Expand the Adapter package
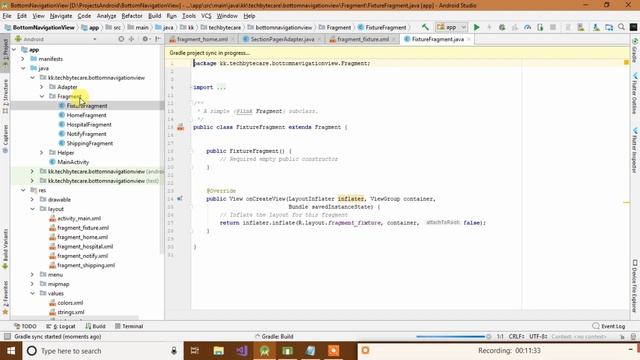Screen dimensions: 640x360 [42, 87]
